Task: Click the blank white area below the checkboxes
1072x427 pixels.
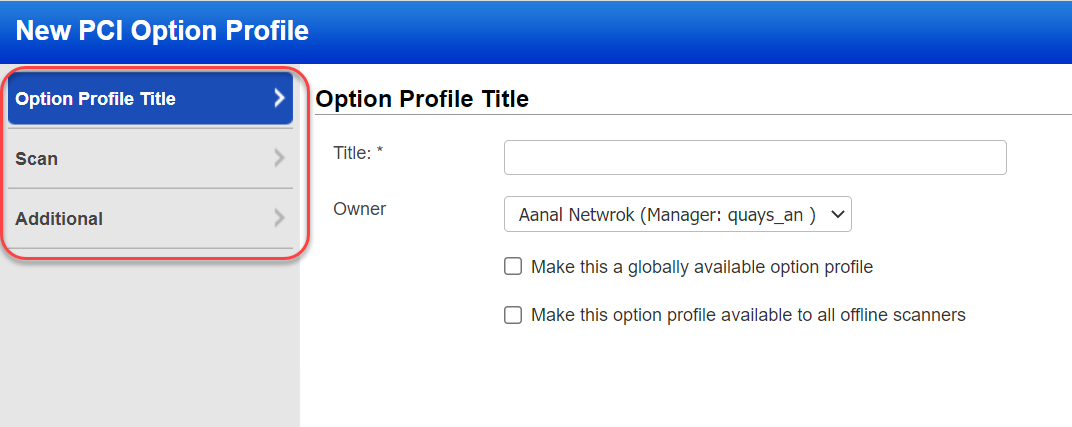Action: coord(680,380)
